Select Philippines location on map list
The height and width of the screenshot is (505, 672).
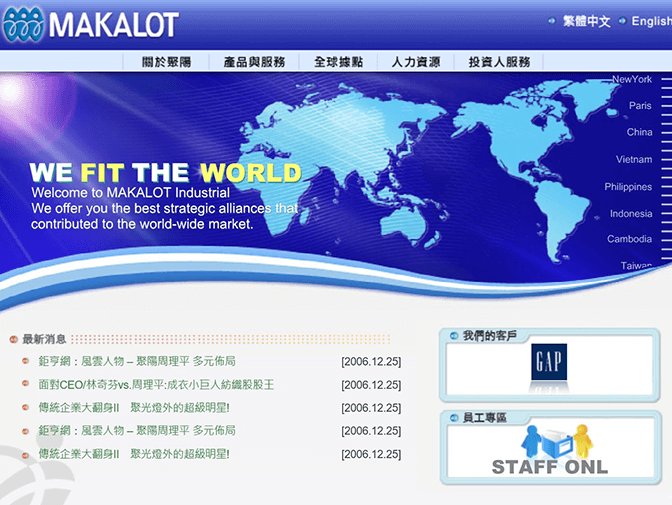[x=628, y=187]
